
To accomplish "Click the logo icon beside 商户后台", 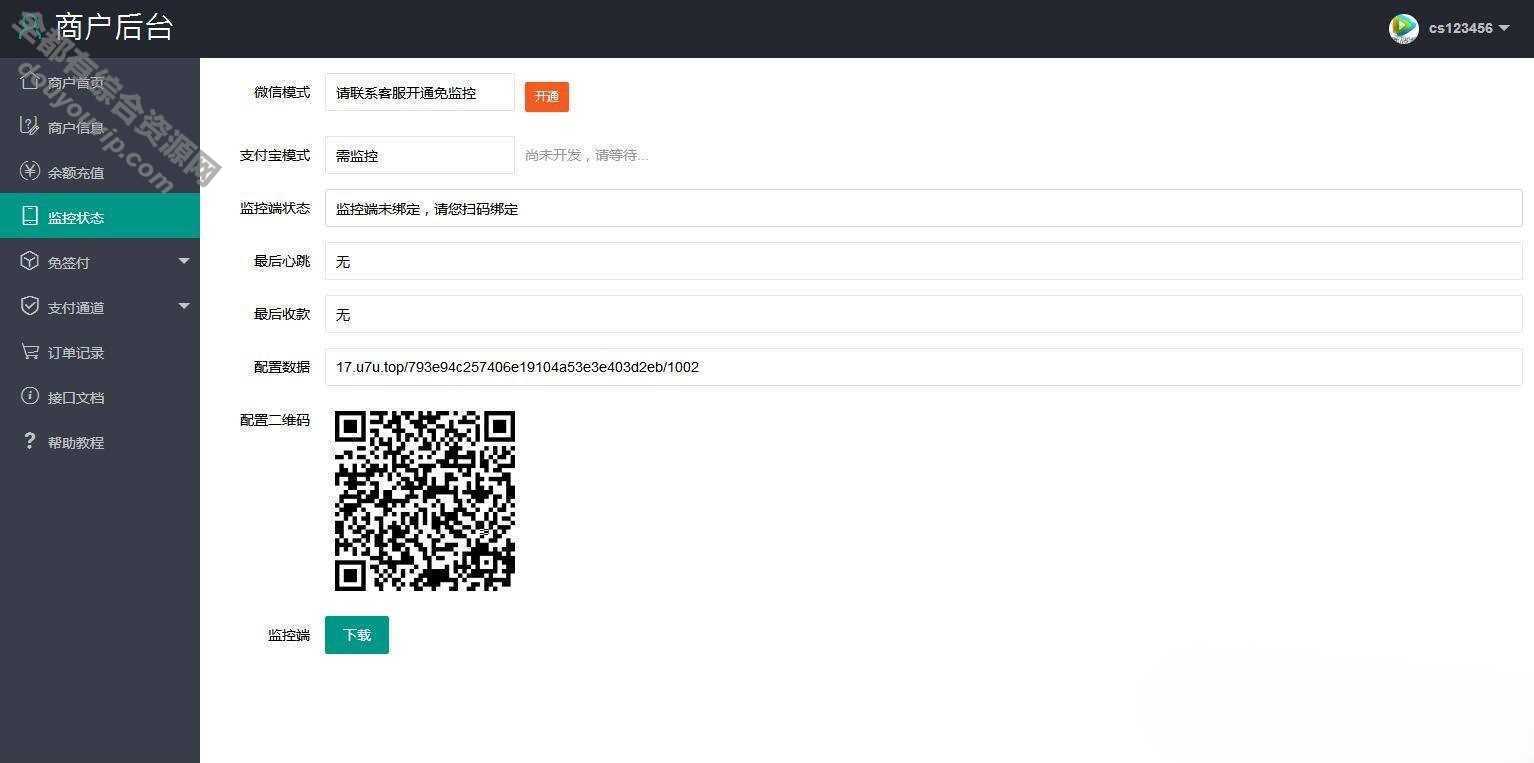I will 30,26.
